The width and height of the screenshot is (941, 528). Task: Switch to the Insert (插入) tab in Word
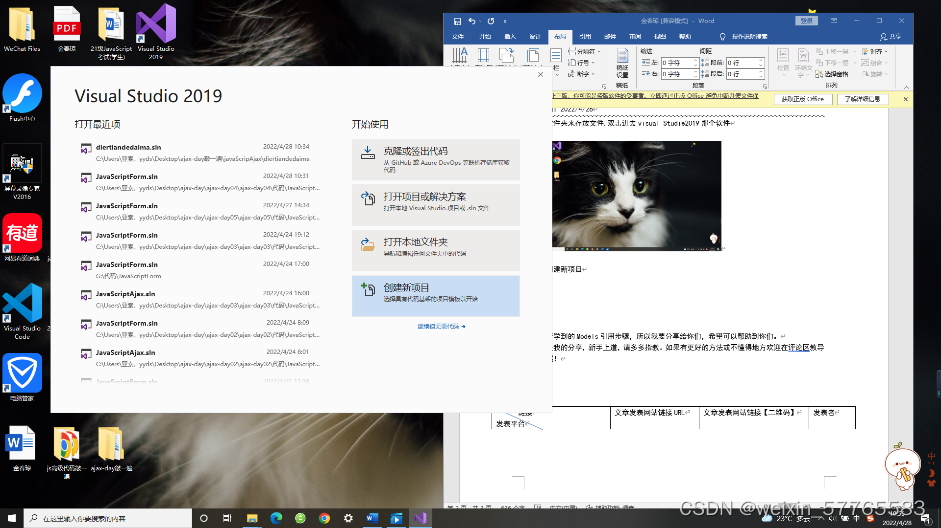510,37
